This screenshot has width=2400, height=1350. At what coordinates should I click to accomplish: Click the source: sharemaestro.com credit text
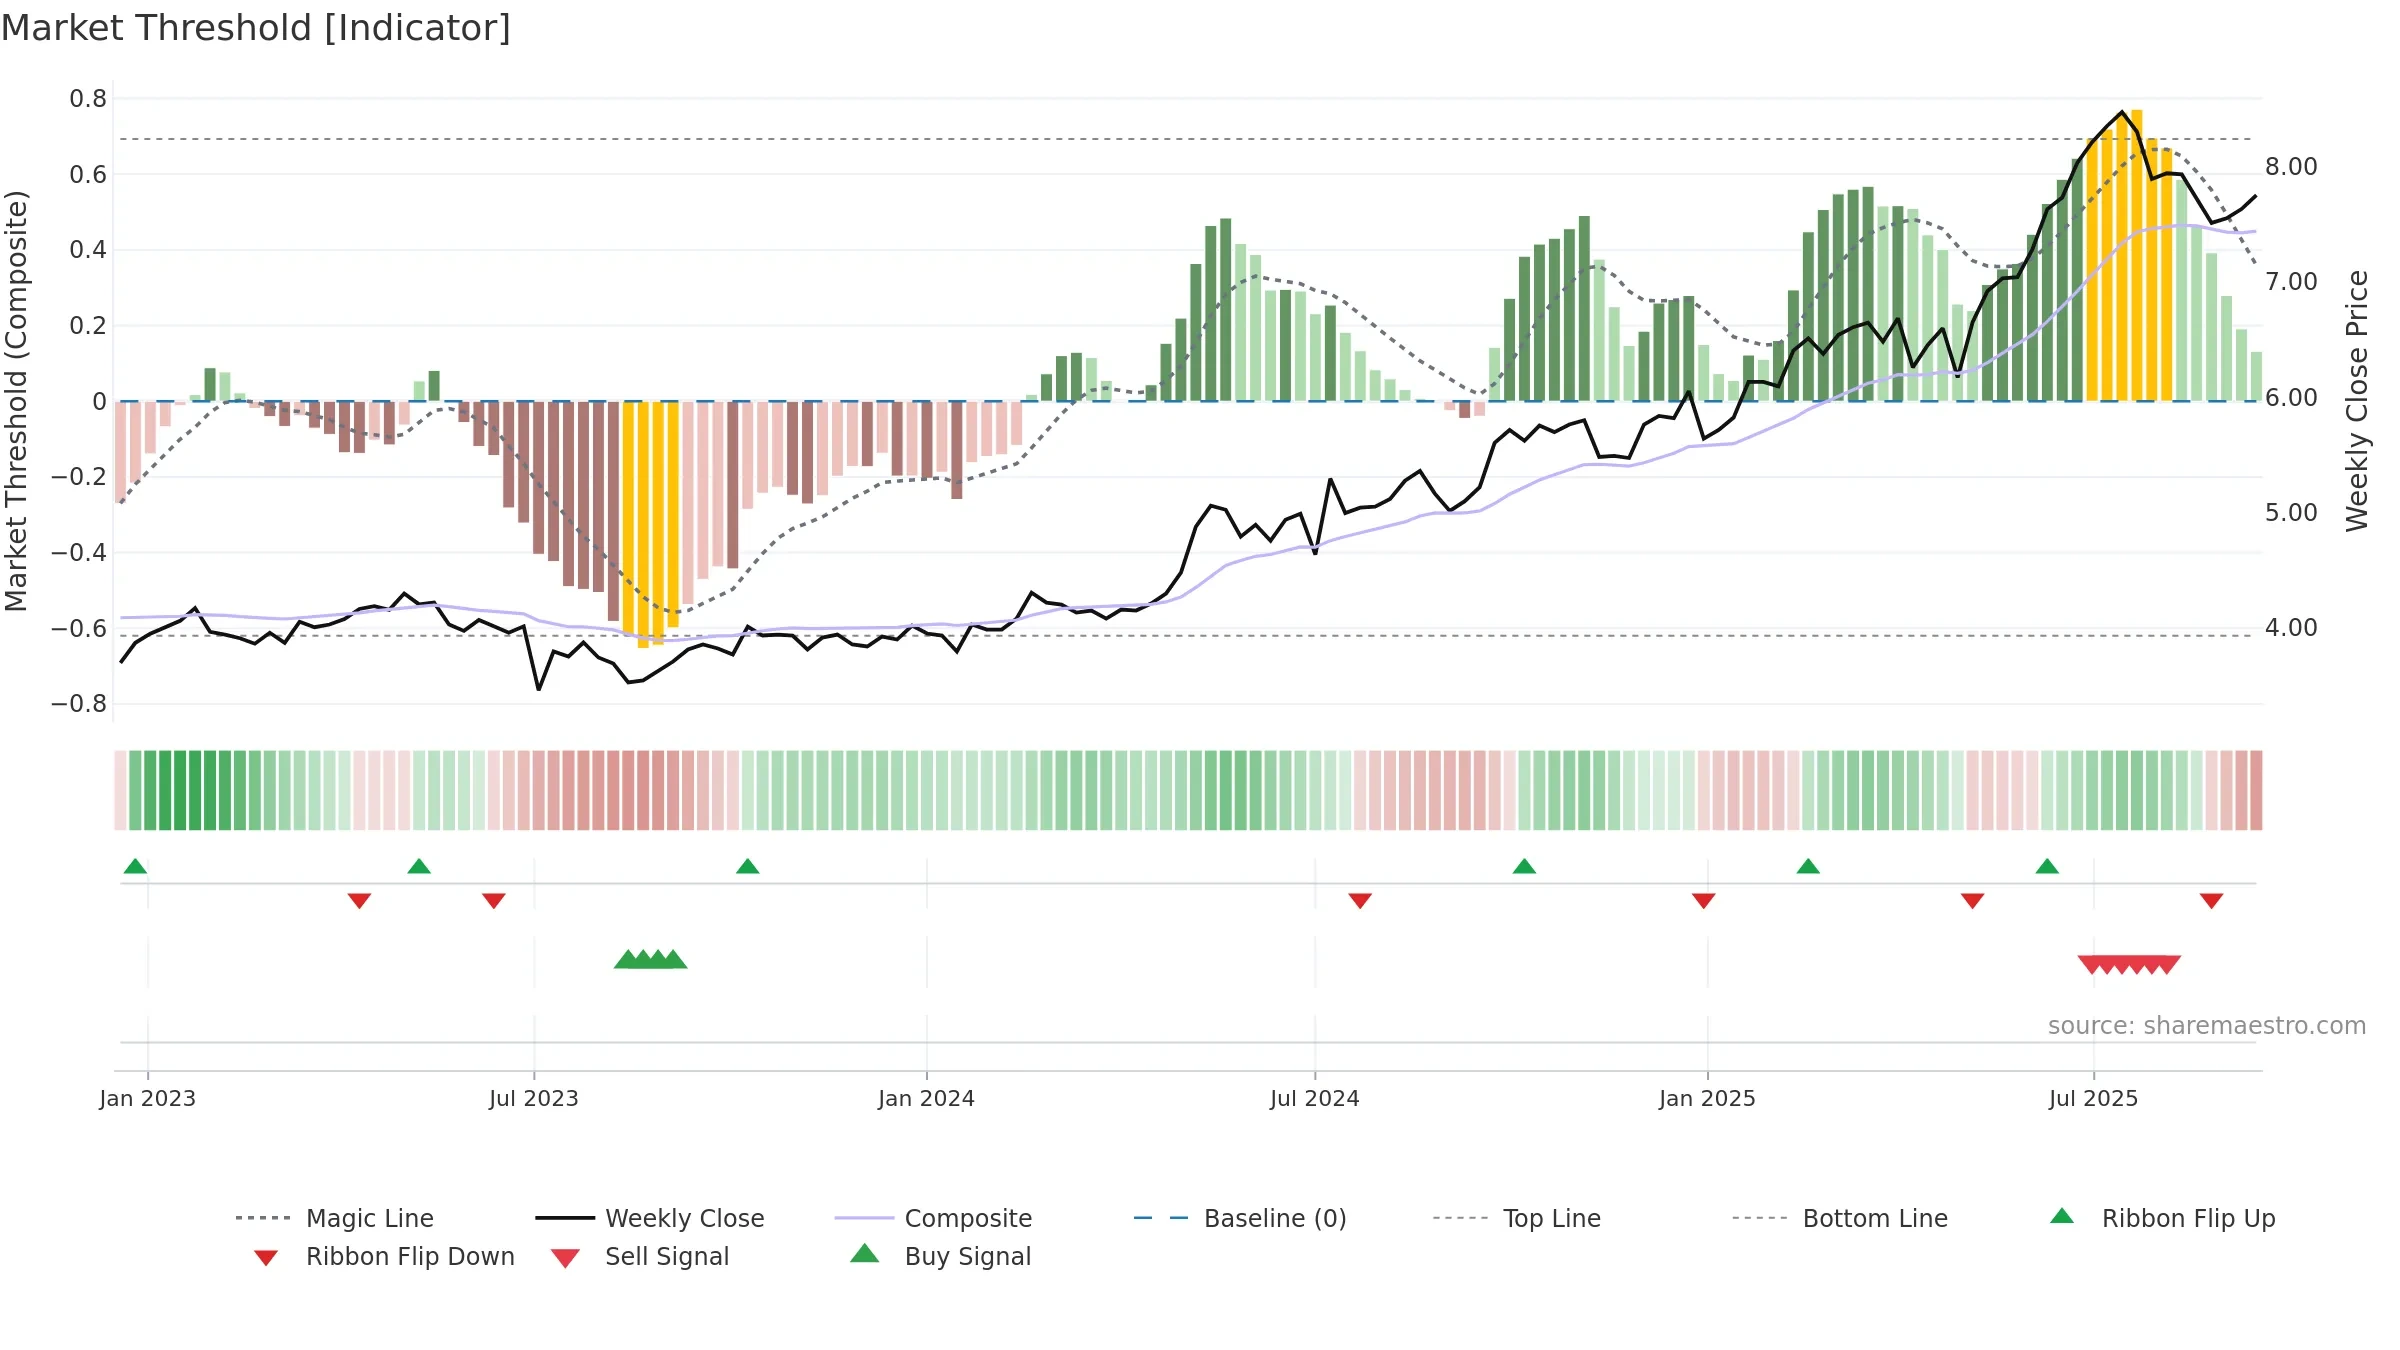[x=2207, y=1026]
